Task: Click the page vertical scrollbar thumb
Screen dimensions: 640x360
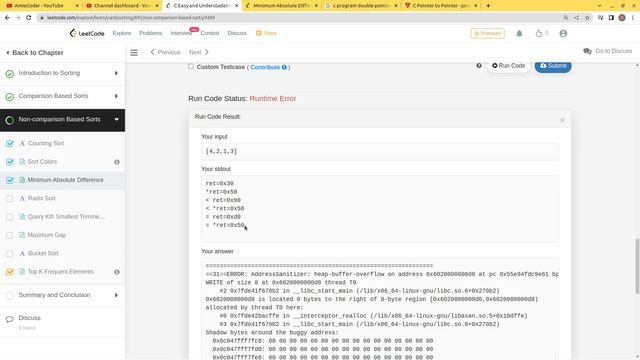Action: (637, 266)
